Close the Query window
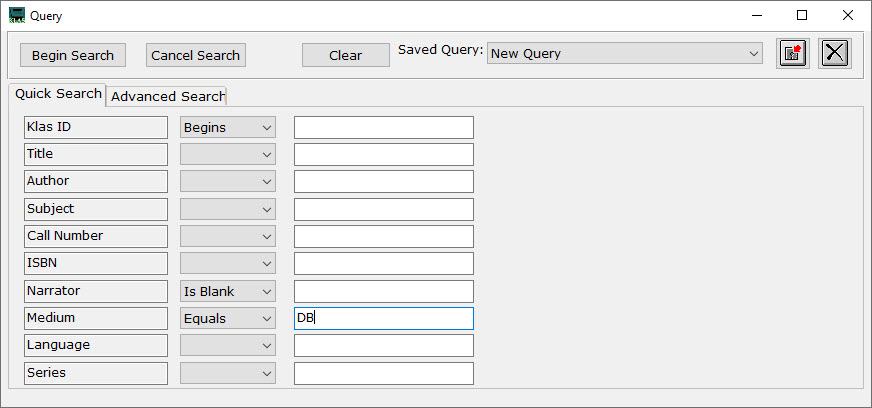 point(848,15)
